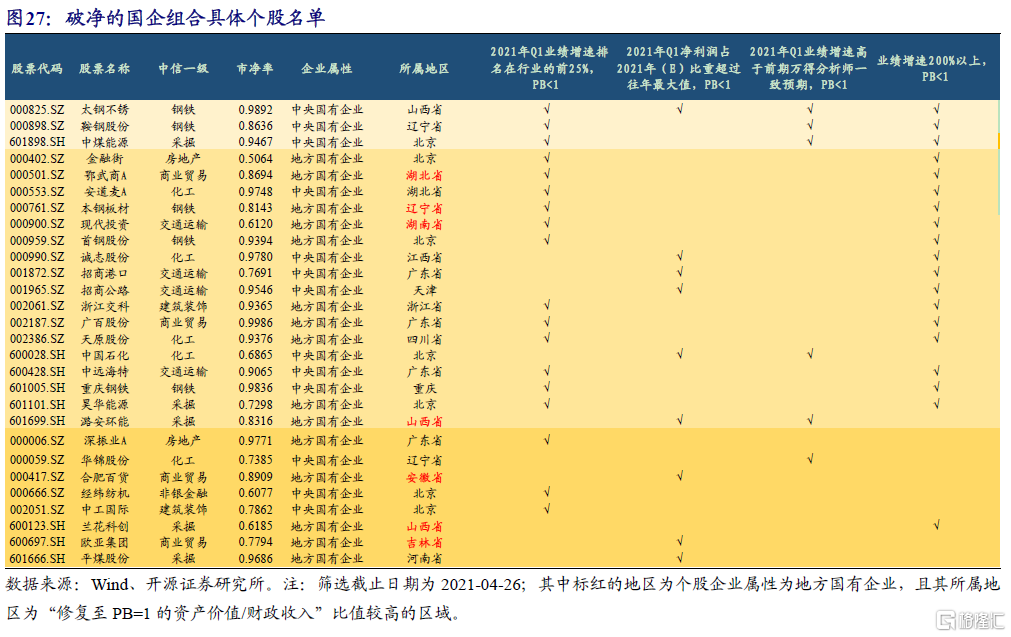This screenshot has width=1011, height=637.
Task: Select the red 湖南省 region cell
Action: coord(424,224)
